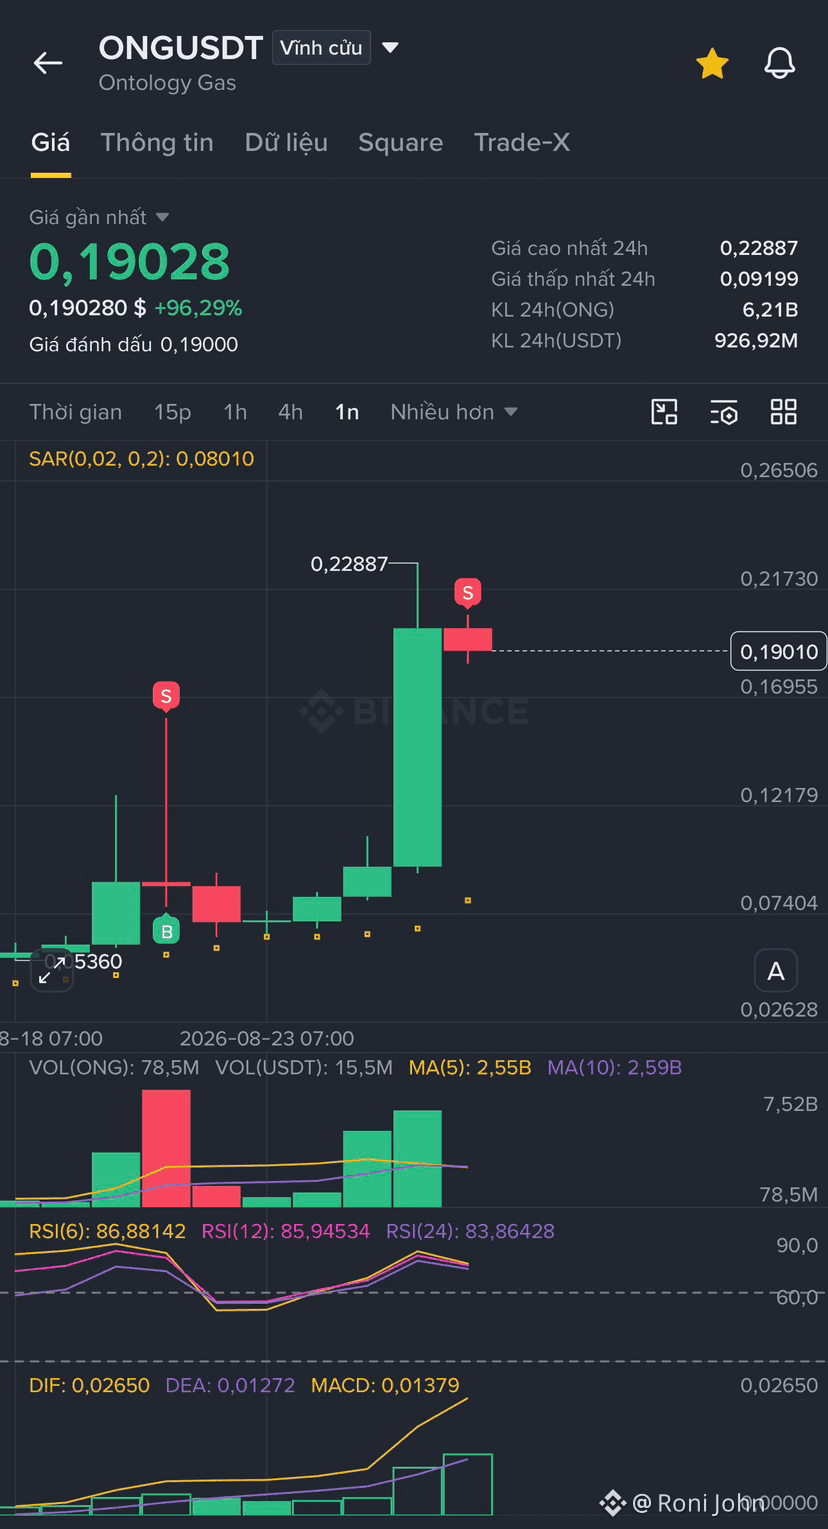Click the RSI(12): 85,94534 label
The width and height of the screenshot is (828, 1529).
[286, 1231]
